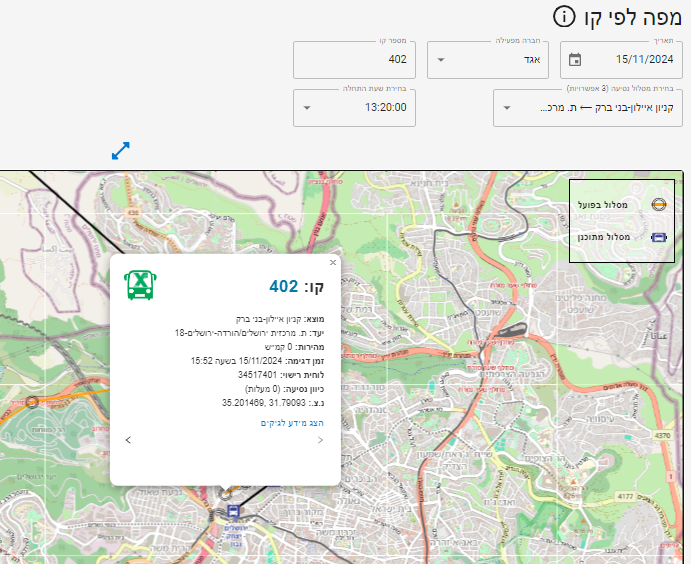Image resolution: width=691 pixels, height=564 pixels.
Task: Click the license plate number 34517401
Action: [257, 375]
